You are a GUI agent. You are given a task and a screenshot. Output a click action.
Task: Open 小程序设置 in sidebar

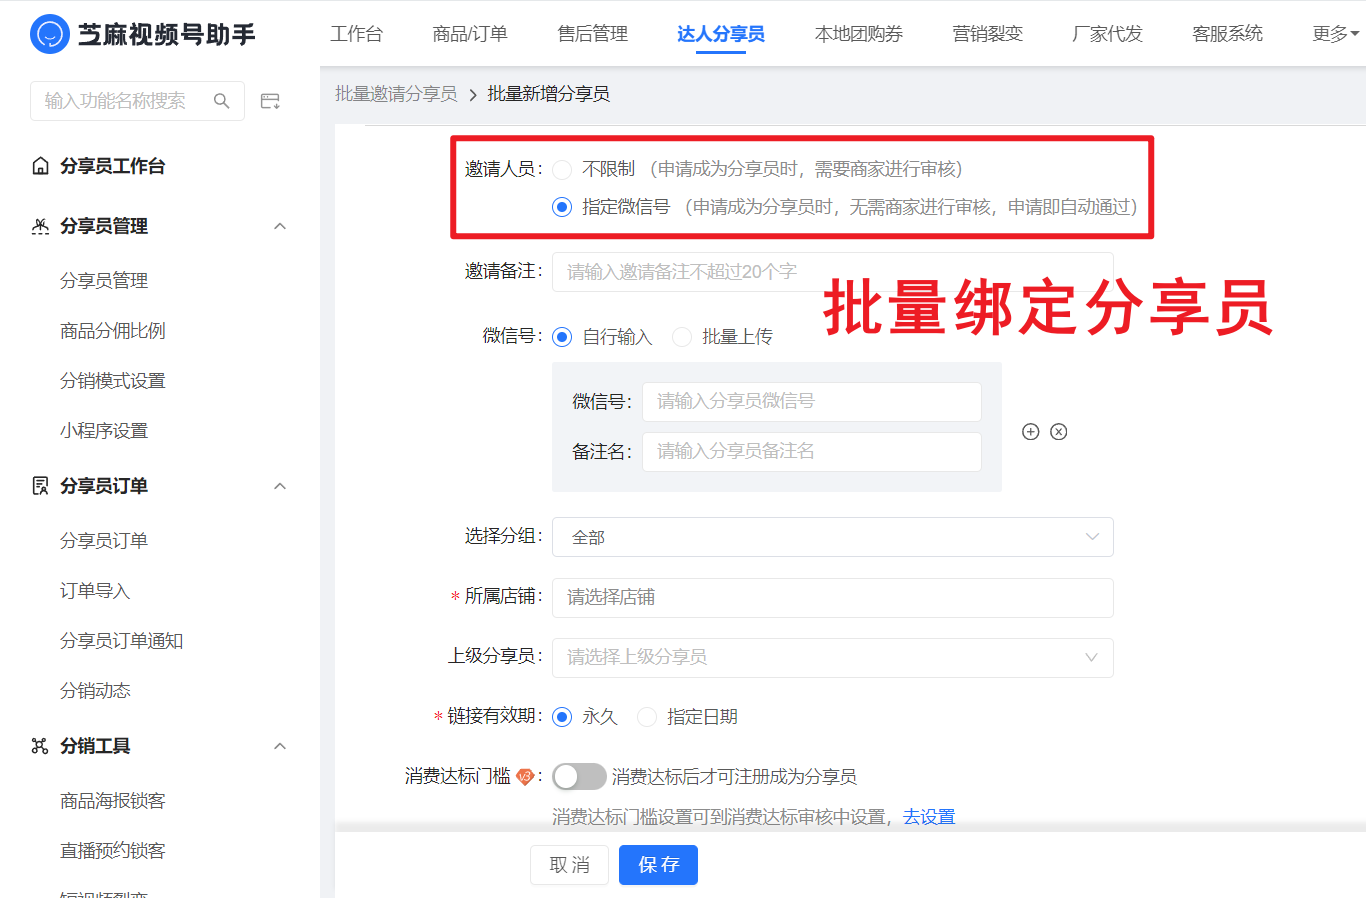(104, 431)
